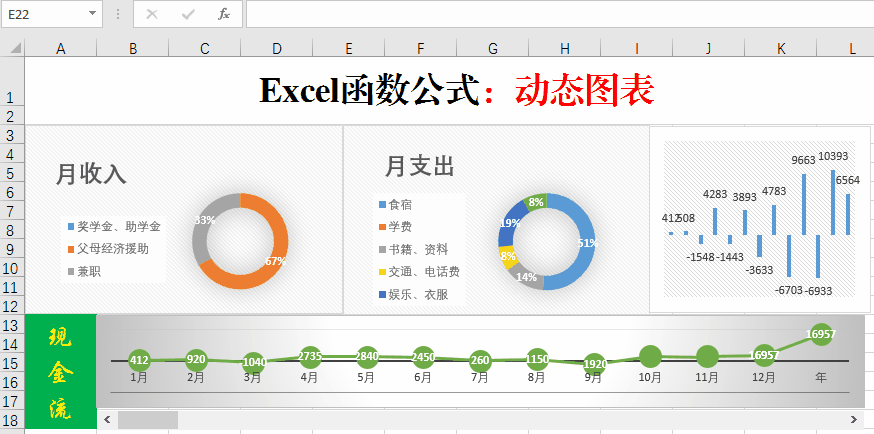Click the dark blue 19% expense donut segment
This screenshot has width=874, height=434.
(508, 223)
